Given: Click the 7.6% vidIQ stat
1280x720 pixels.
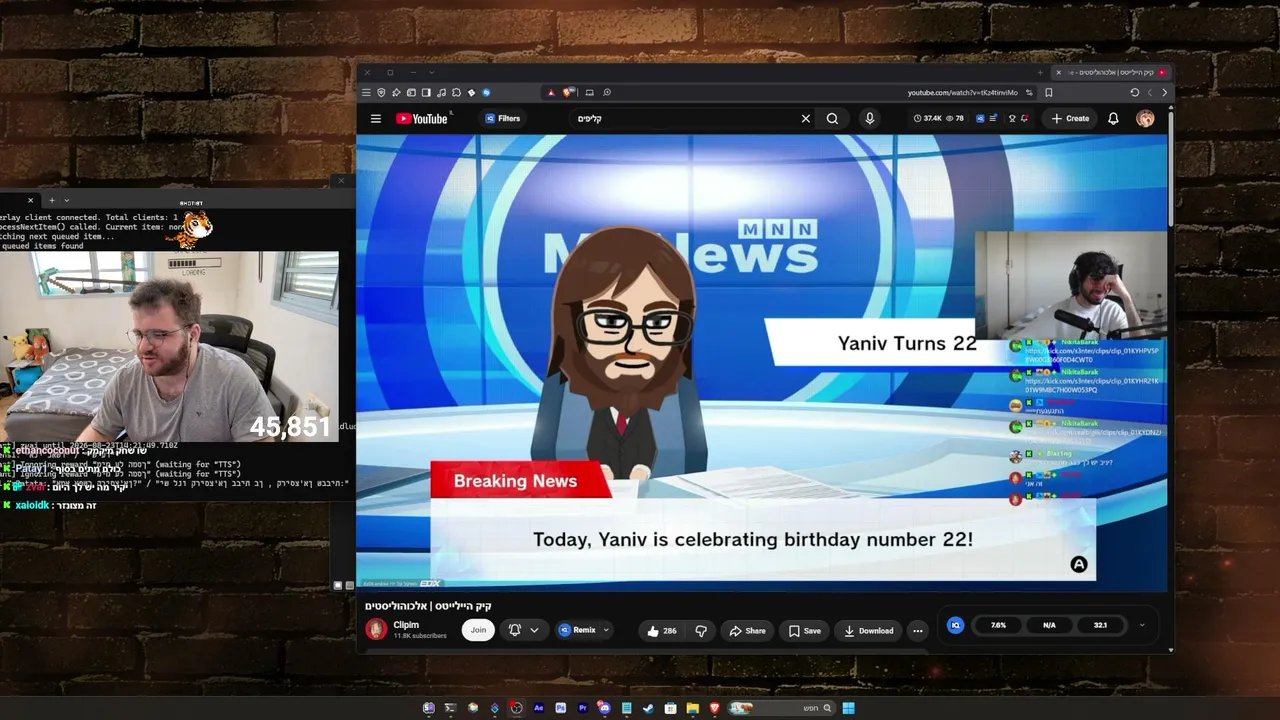Looking at the screenshot, I should (x=998, y=625).
